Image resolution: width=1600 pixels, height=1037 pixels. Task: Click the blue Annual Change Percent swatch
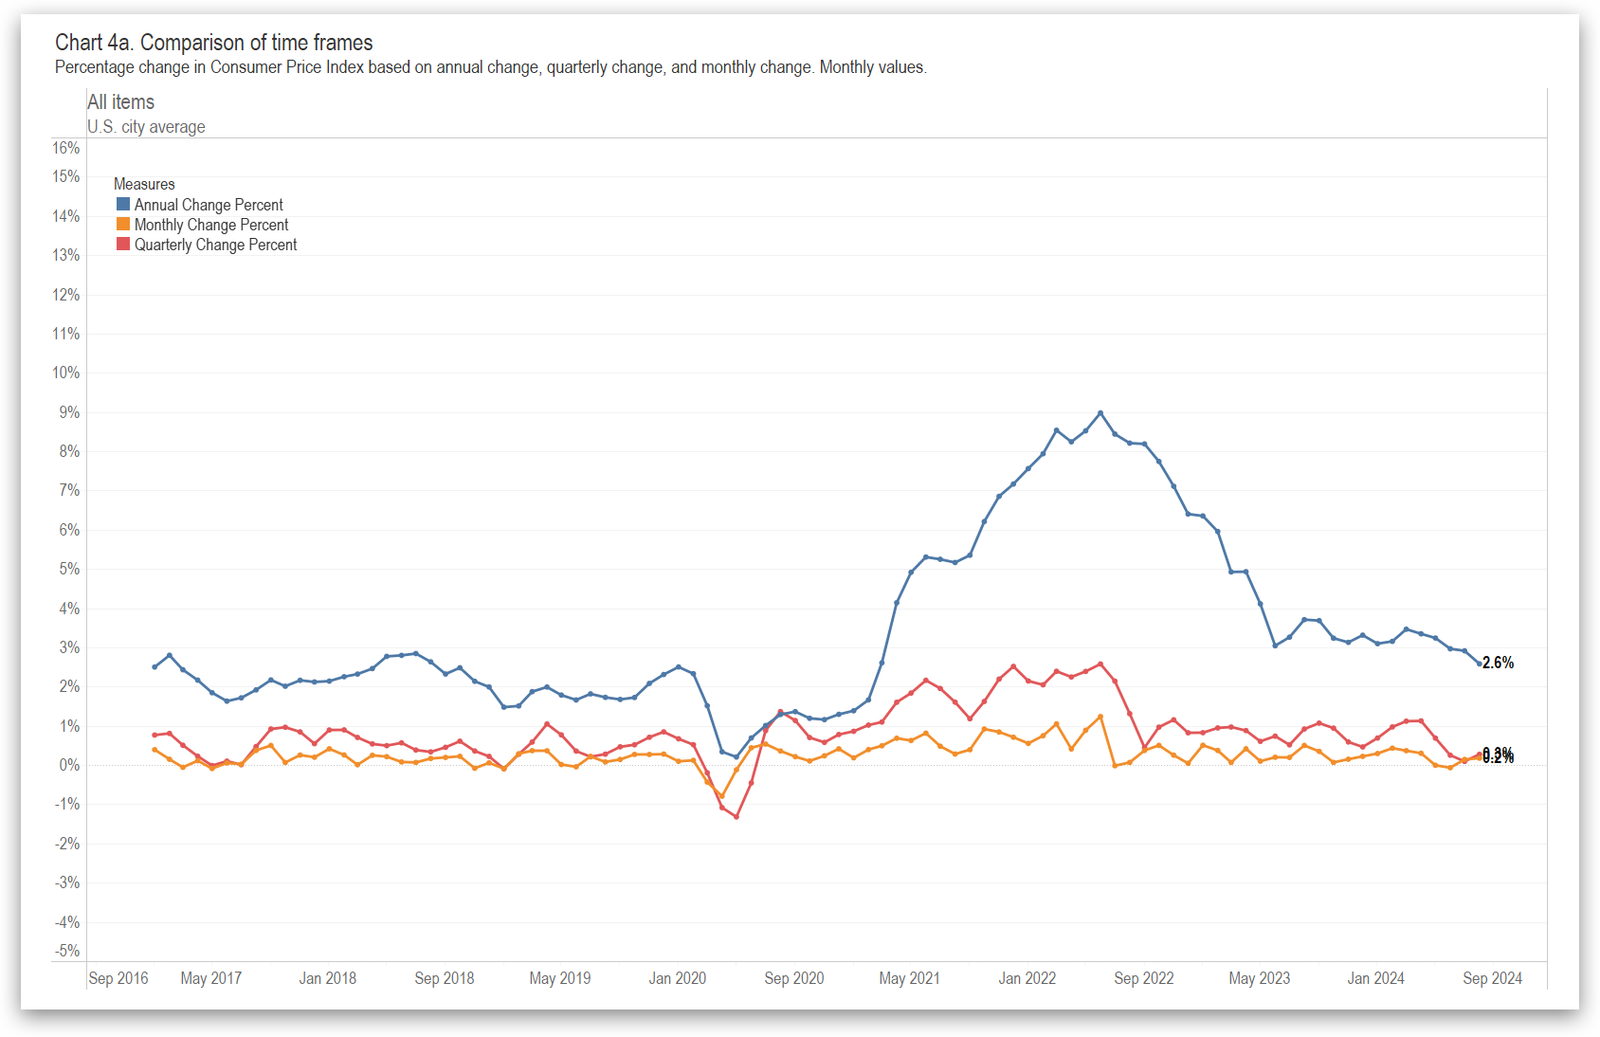point(123,204)
